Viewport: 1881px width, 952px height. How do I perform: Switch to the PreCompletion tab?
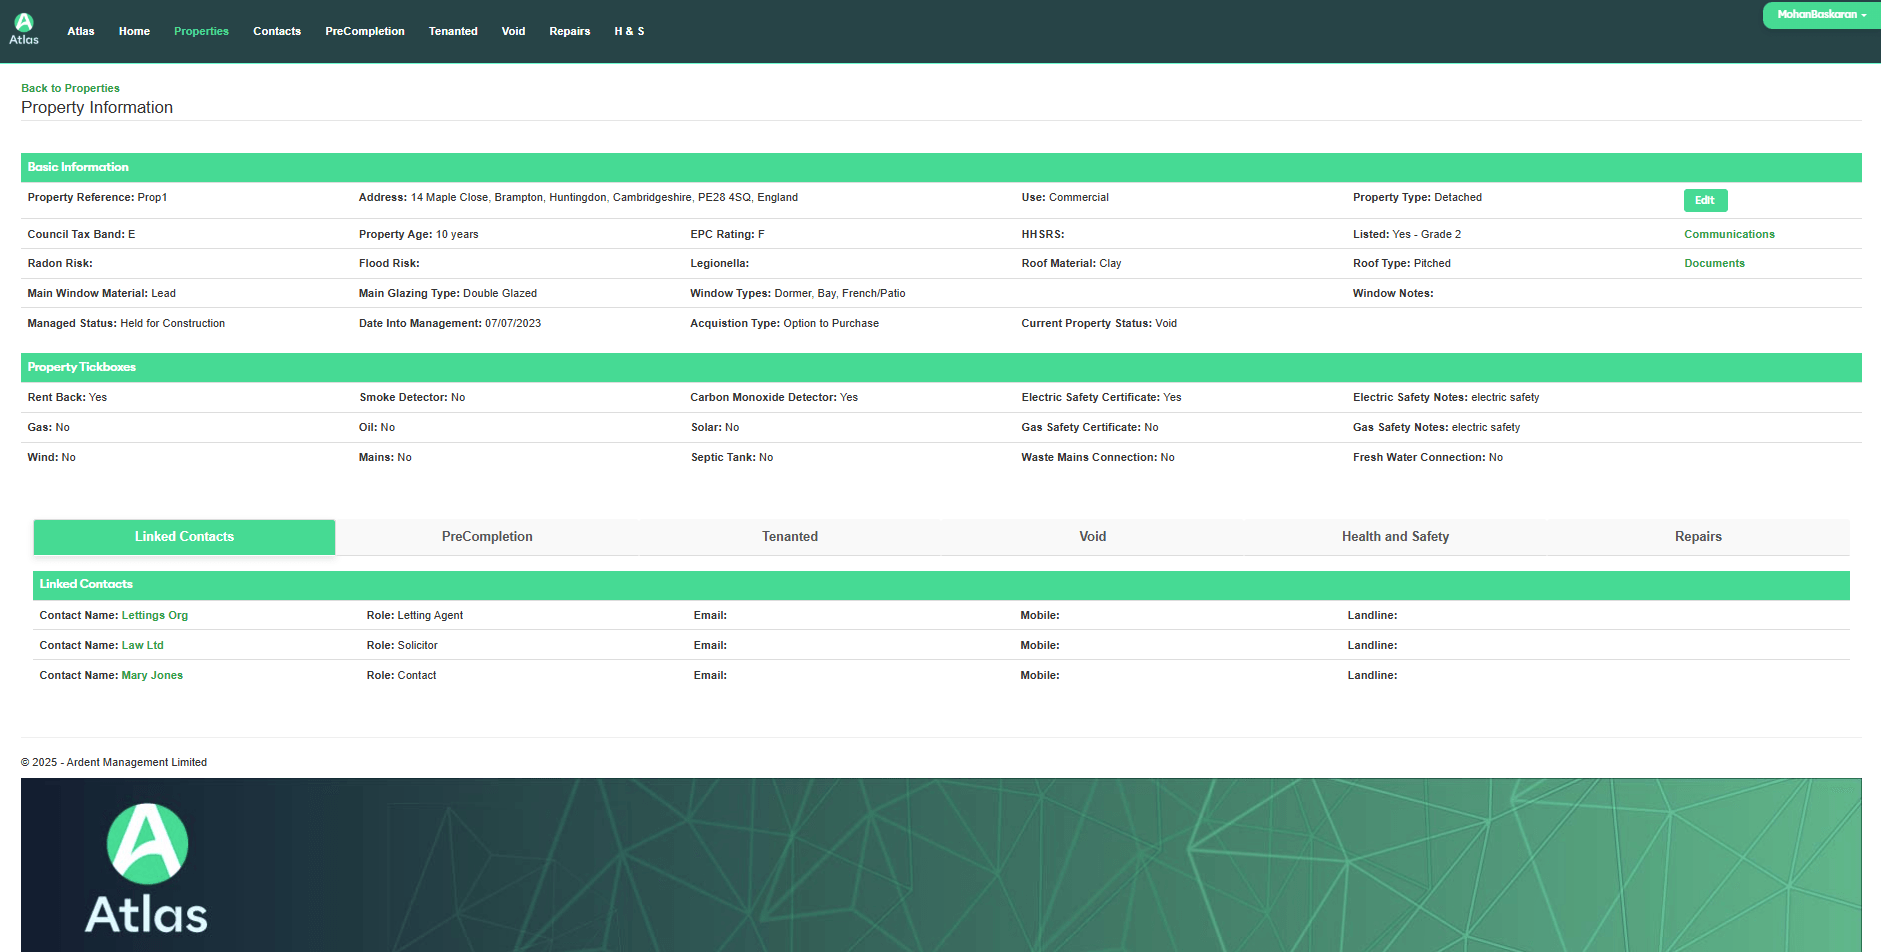coord(487,537)
